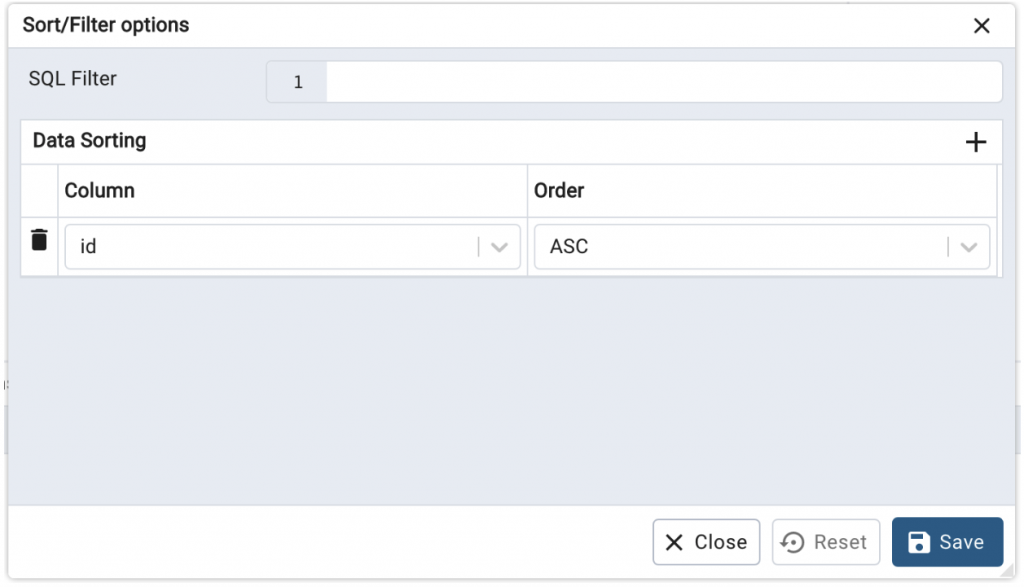Expand the Column dropdown chevron arrow
The image size is (1024, 587).
(500, 247)
